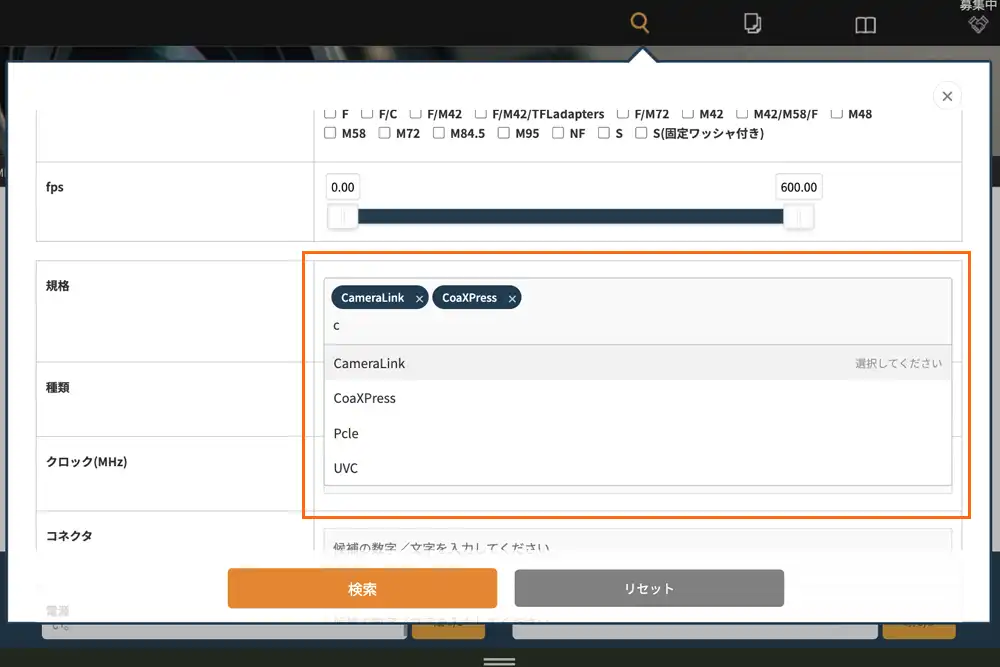Viewport: 1000px width, 667px height.
Task: Enable the F/M42 checkbox
Action: click(x=415, y=114)
